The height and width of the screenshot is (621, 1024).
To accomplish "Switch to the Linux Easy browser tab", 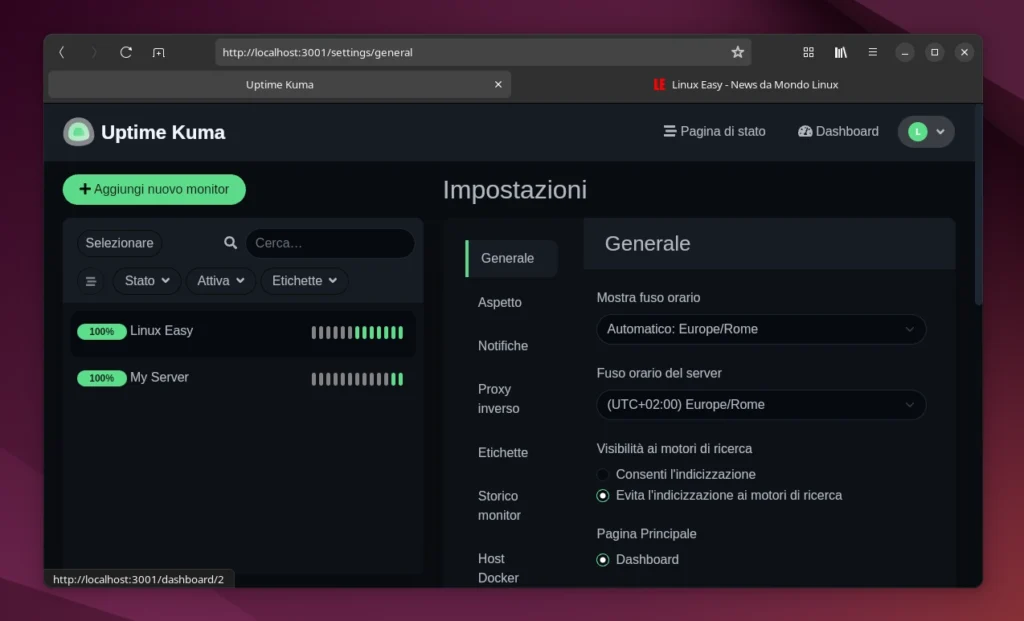I will point(745,84).
